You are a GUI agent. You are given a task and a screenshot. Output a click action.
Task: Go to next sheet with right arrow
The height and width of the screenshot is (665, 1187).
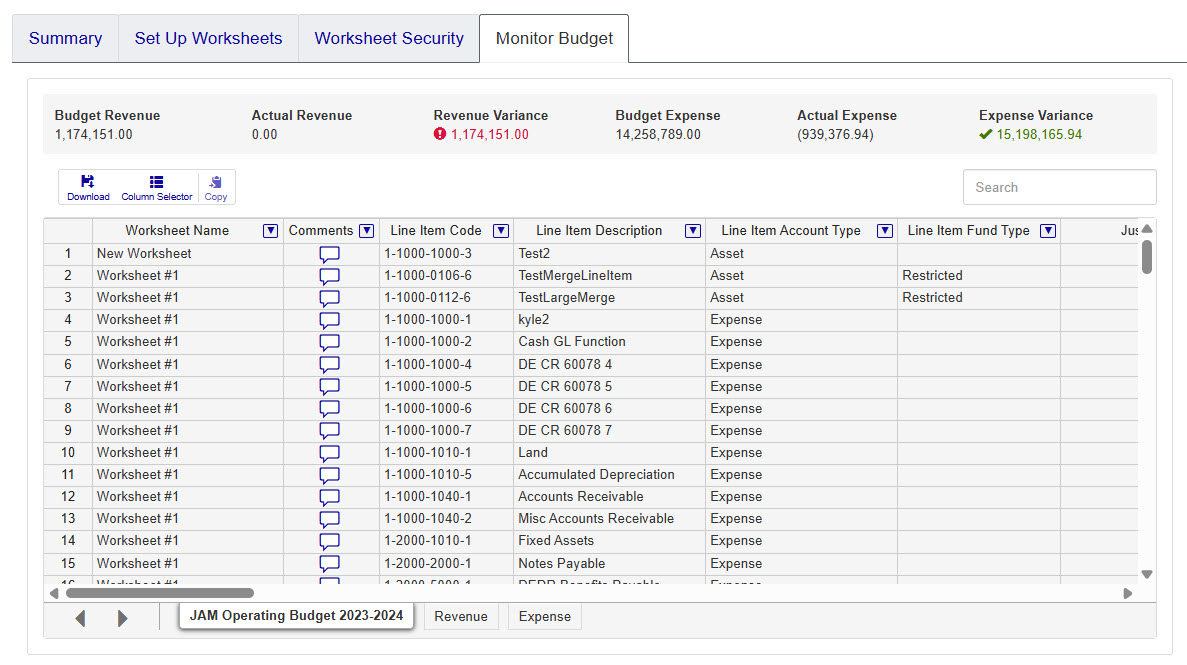tap(123, 618)
